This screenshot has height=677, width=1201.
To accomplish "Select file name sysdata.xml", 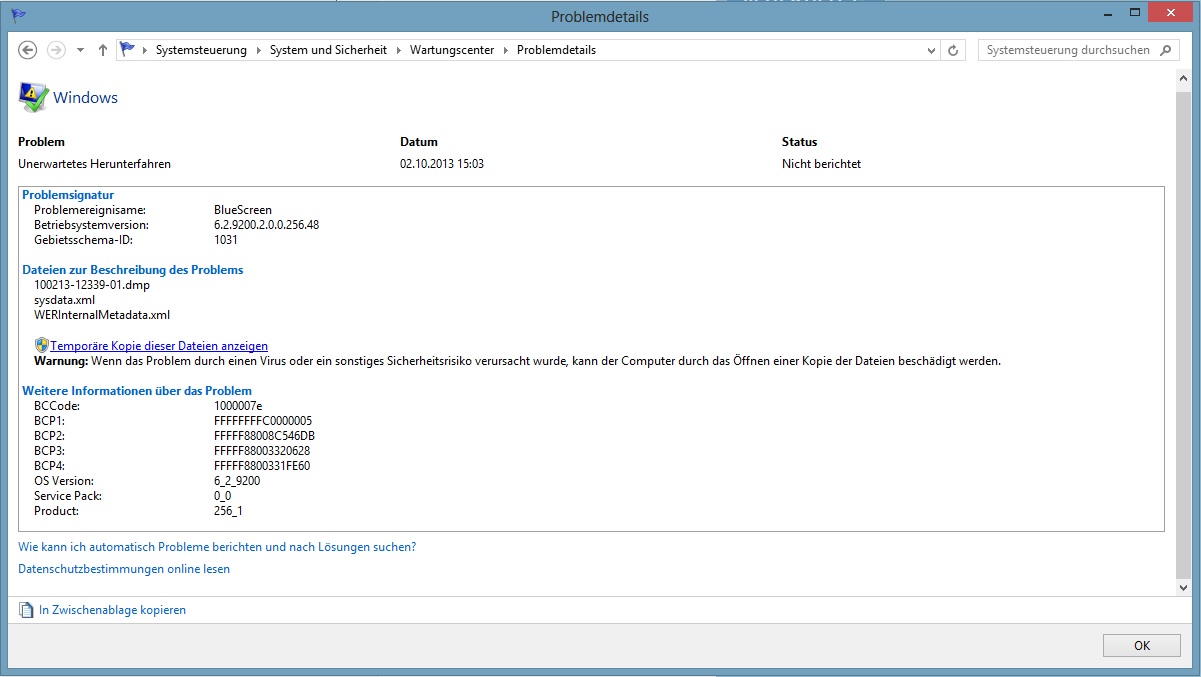I will coord(64,300).
